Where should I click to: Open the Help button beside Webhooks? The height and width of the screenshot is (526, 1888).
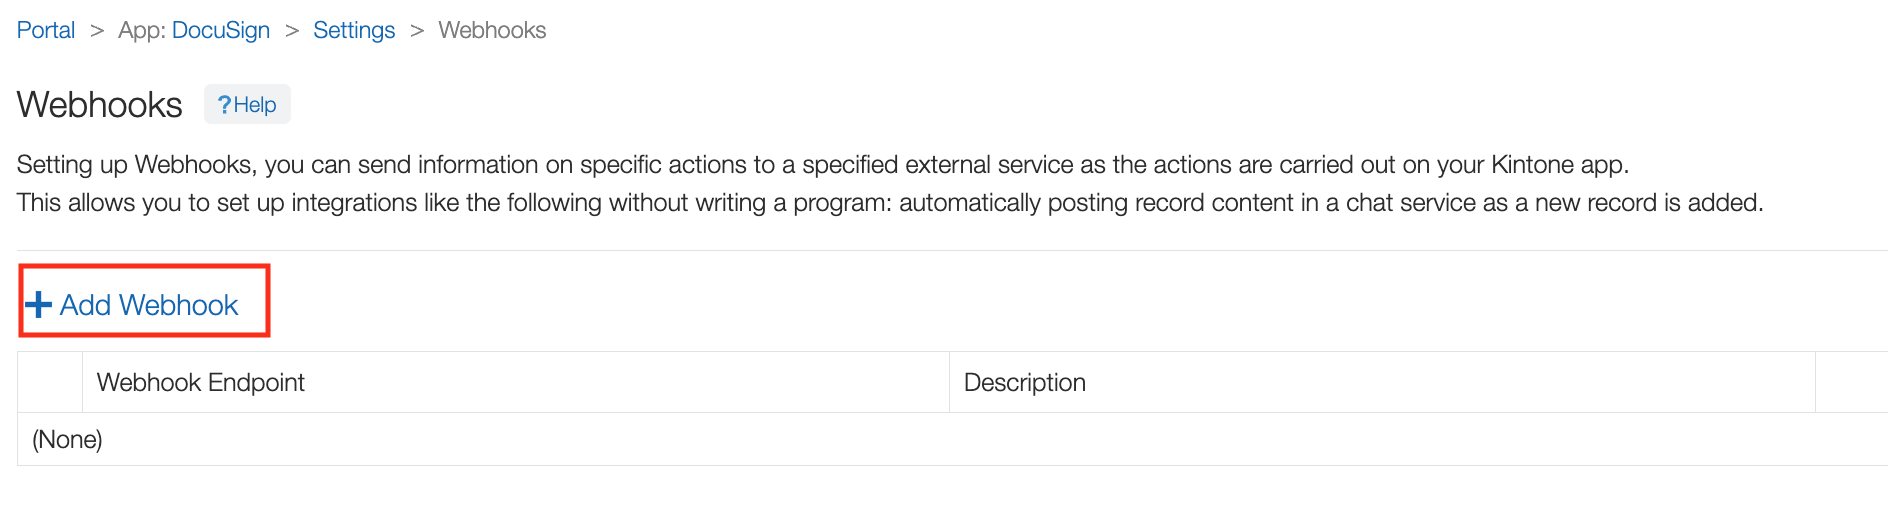(x=247, y=105)
